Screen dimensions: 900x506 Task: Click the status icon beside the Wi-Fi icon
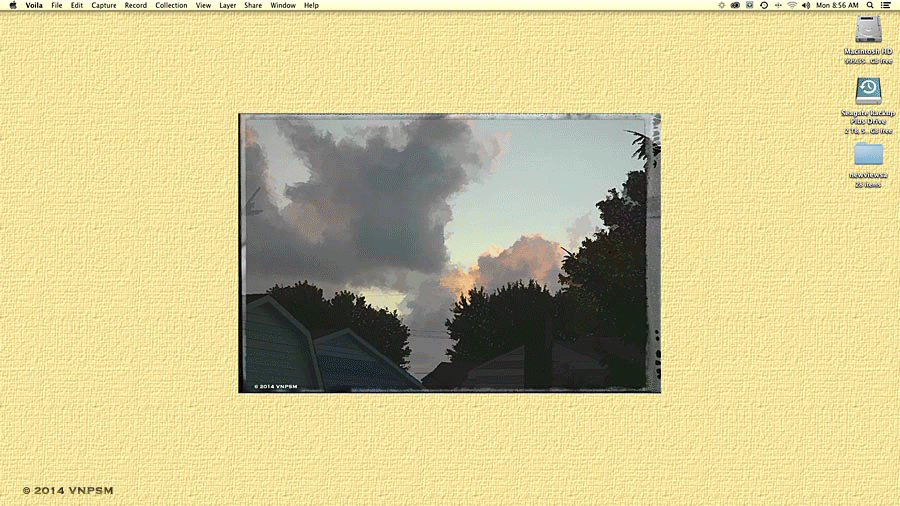[x=778, y=5]
